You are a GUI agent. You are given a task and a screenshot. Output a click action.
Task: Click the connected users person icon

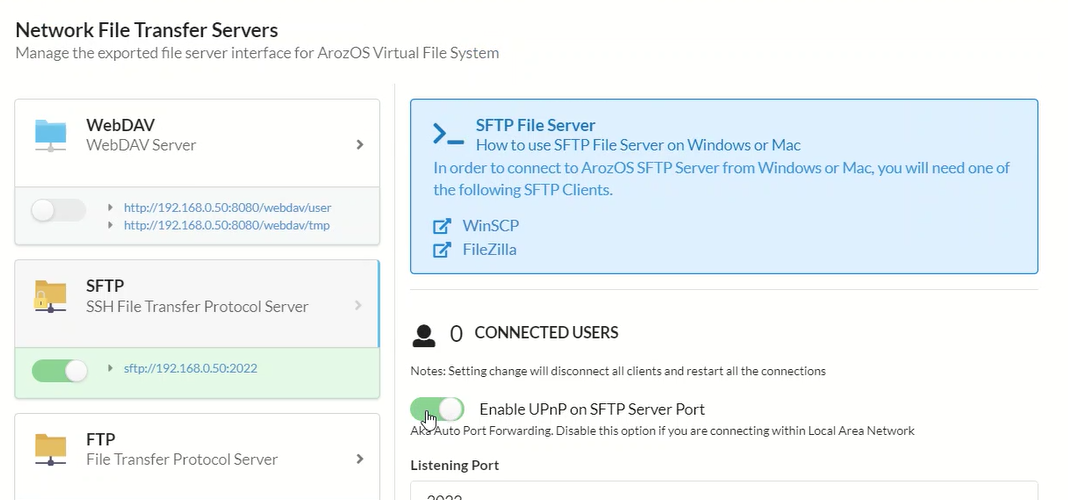pyautogui.click(x=424, y=334)
